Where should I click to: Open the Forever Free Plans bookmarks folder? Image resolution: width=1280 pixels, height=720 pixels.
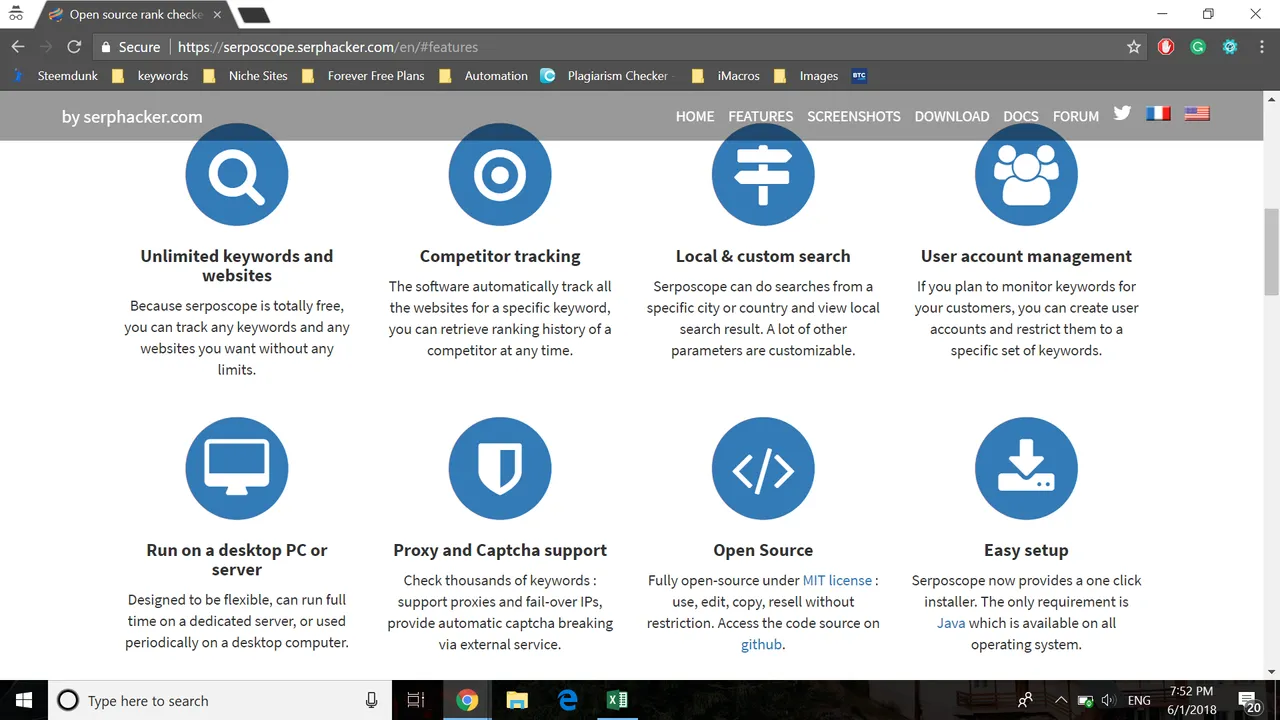coord(363,75)
